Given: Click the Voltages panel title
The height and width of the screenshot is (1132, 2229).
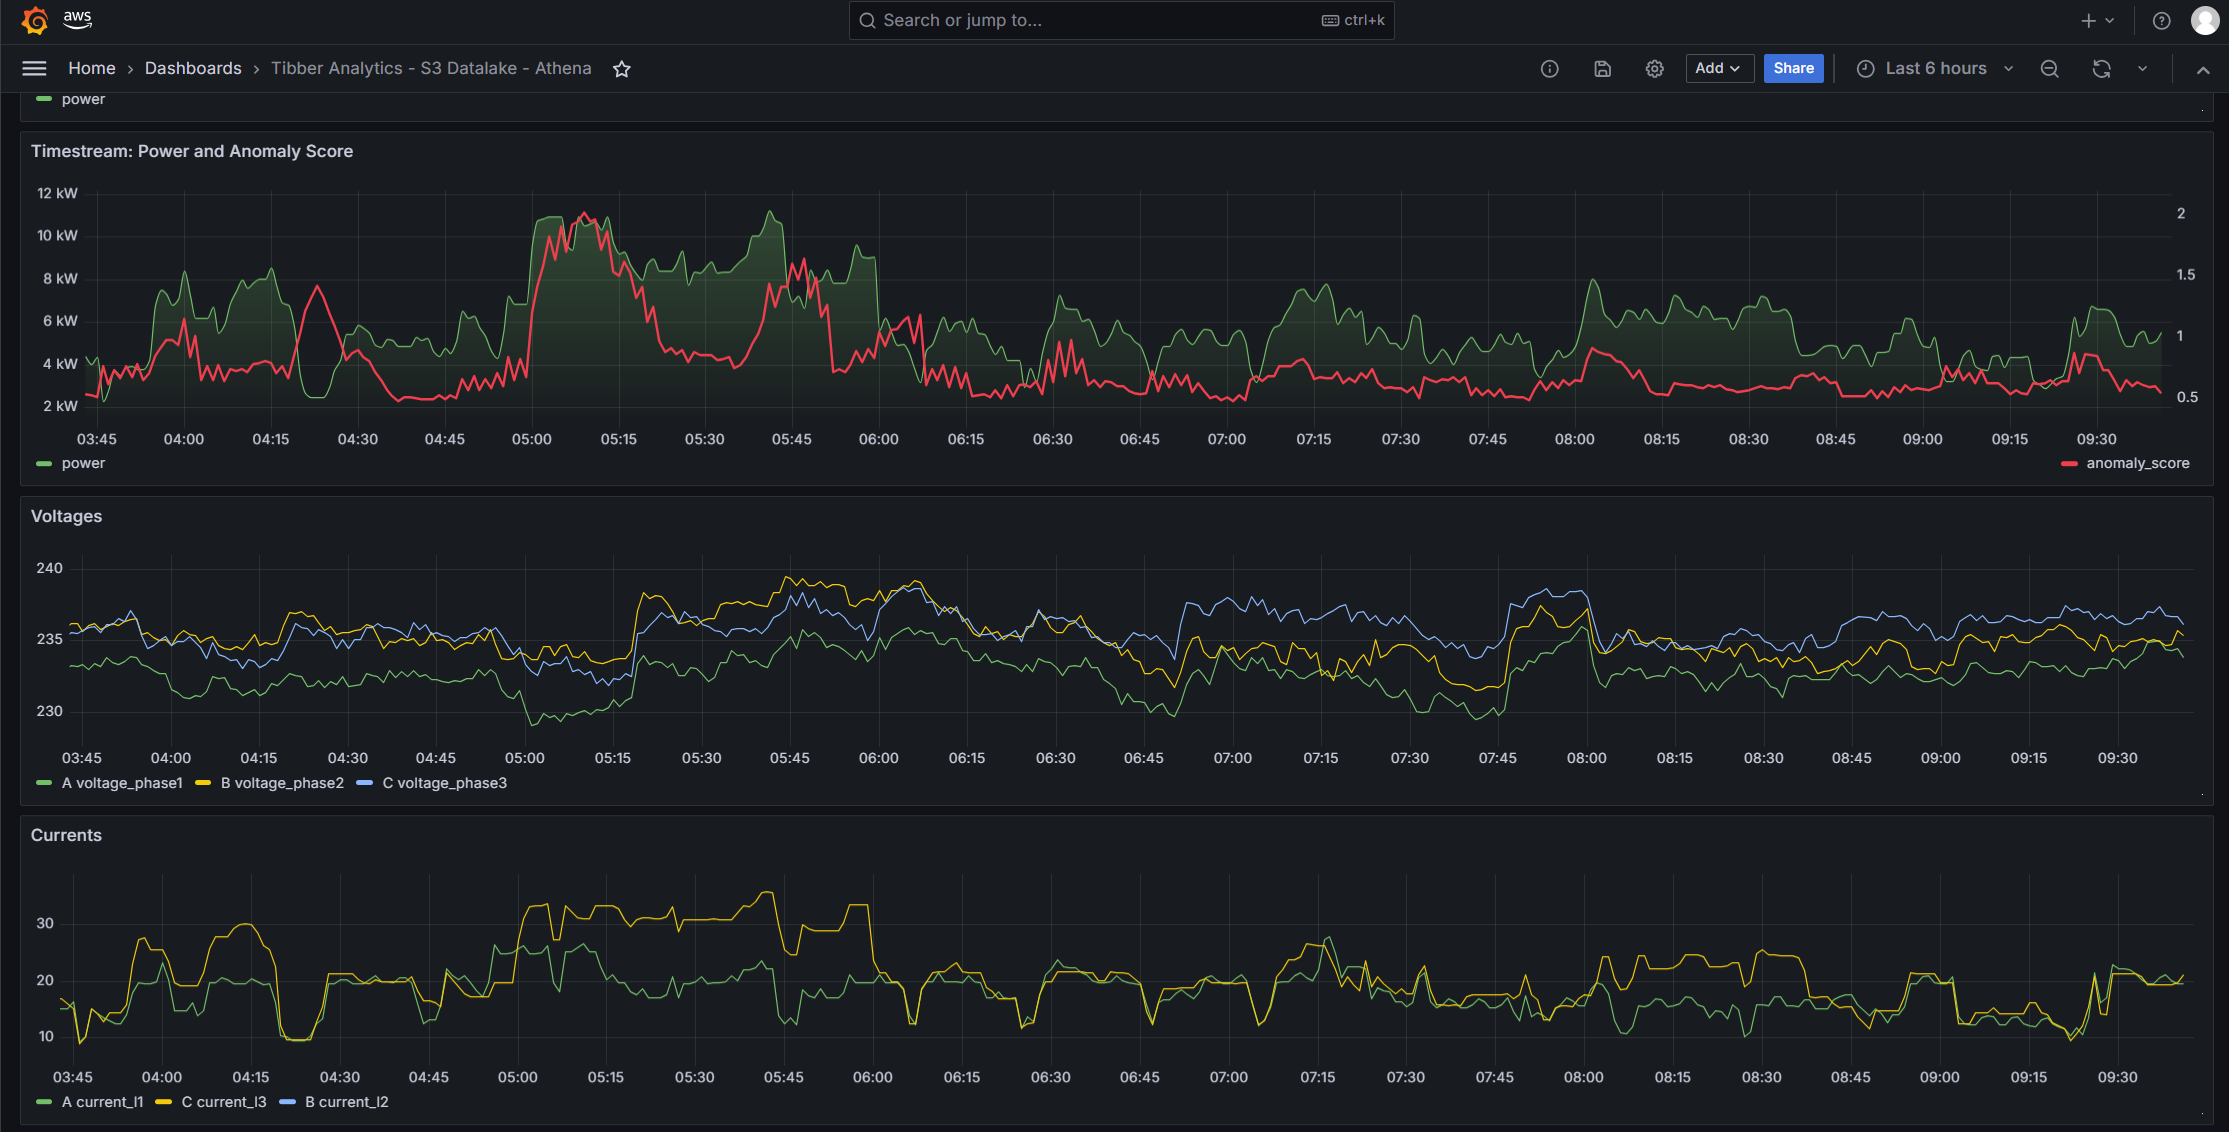Looking at the screenshot, I should click(66, 516).
